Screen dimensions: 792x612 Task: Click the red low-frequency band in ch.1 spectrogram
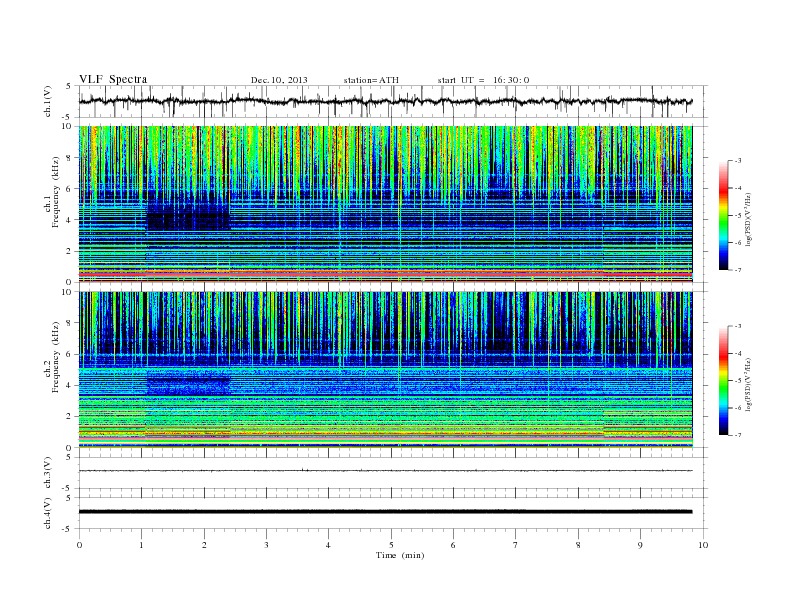[x=385, y=274]
